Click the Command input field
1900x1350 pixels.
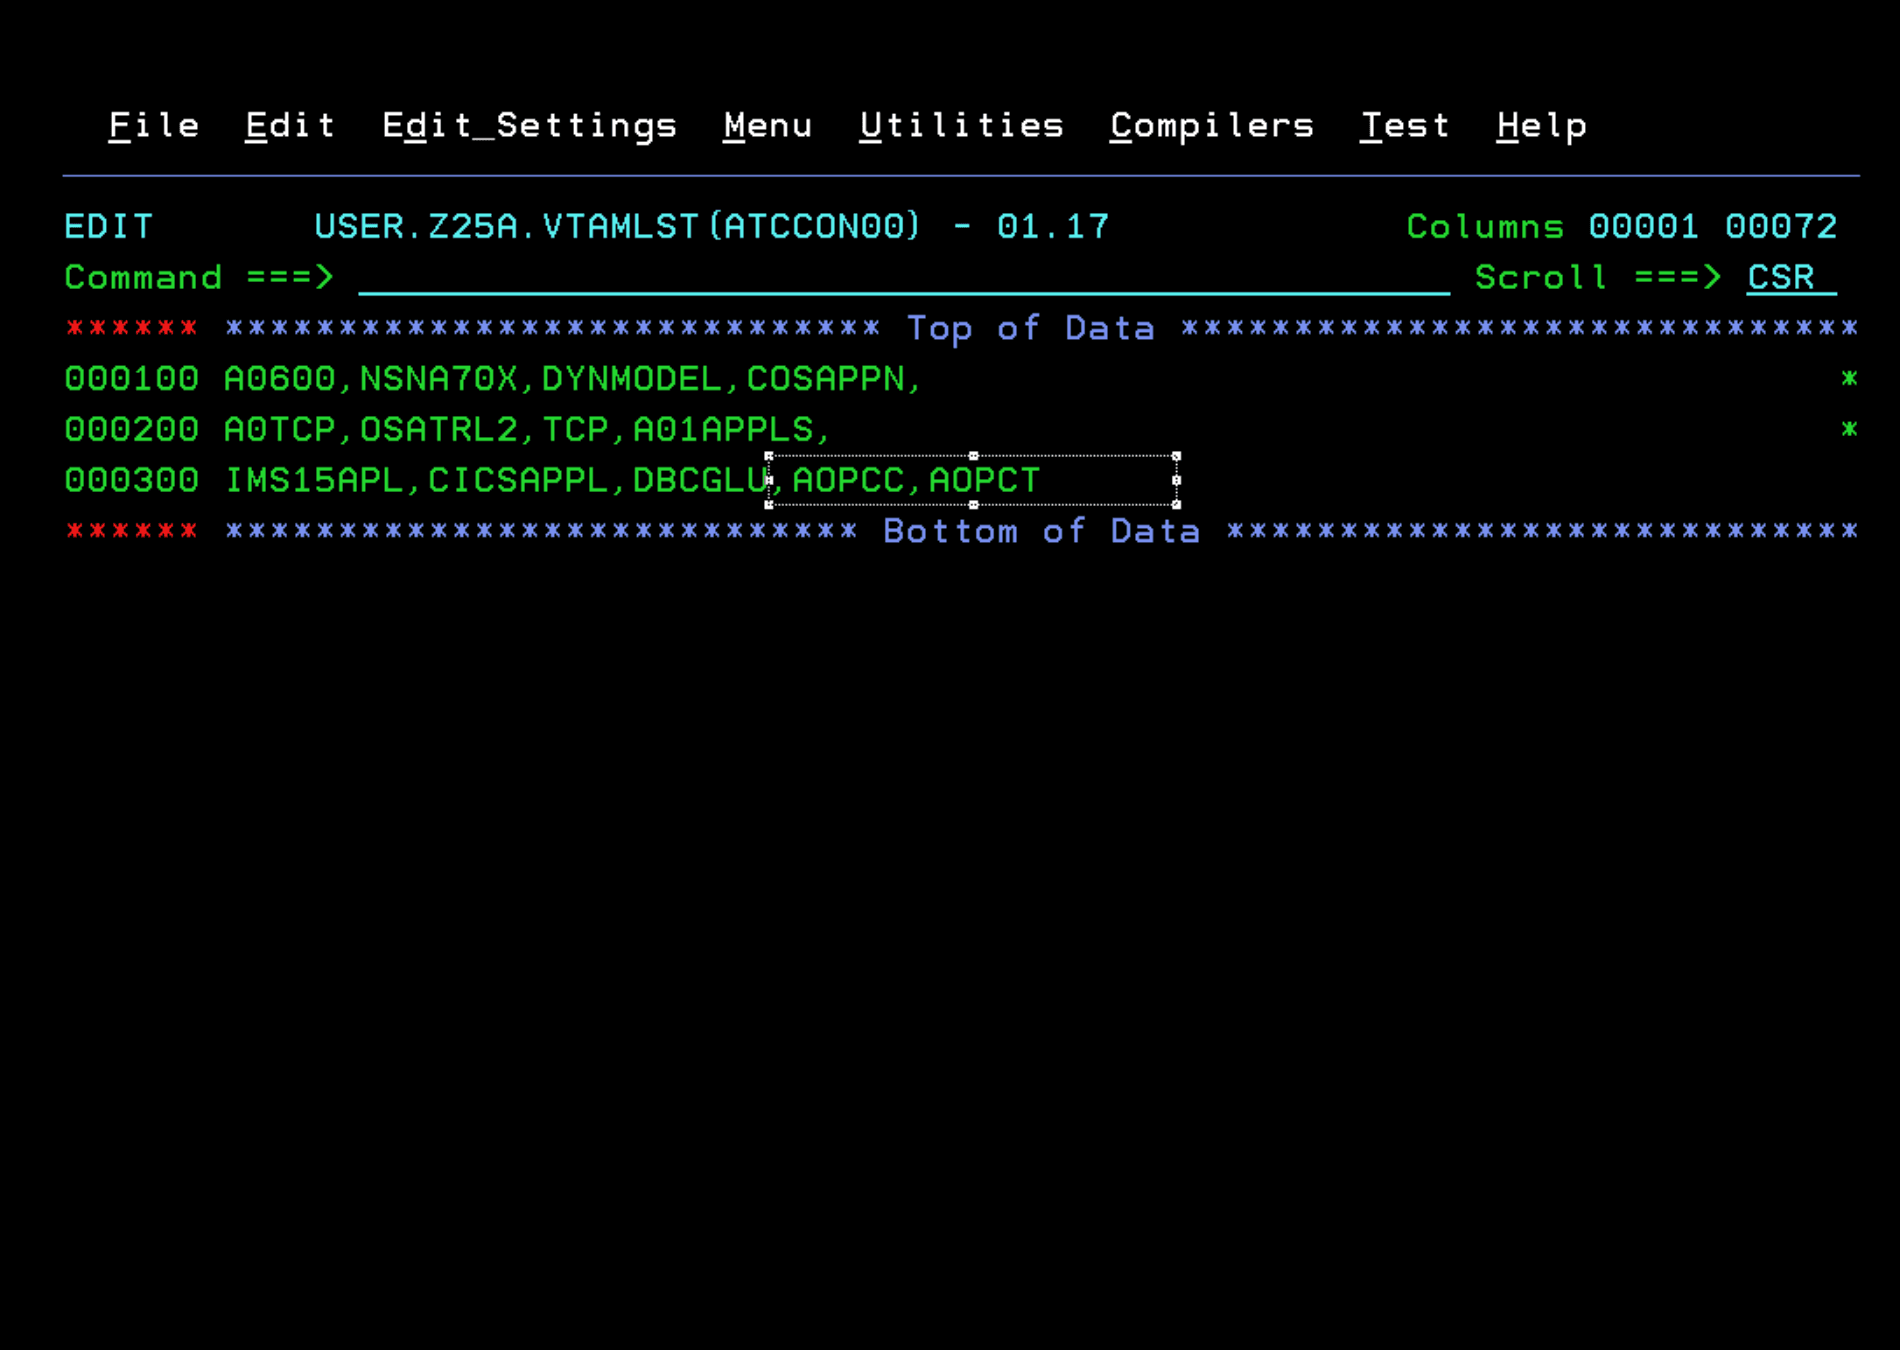pyautogui.click(x=900, y=278)
